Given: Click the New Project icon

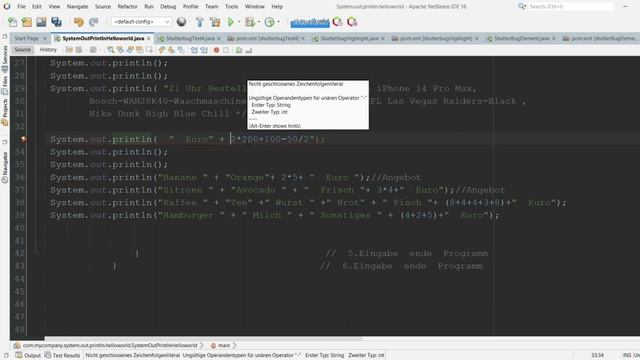Looking at the screenshot, I should click(x=27, y=22).
